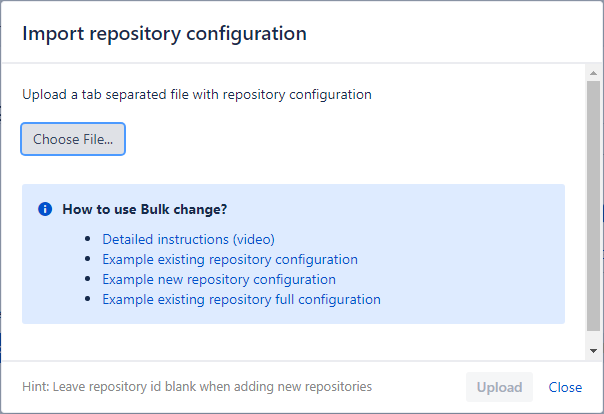Click the vertical scrollbar thumb
Image resolution: width=604 pixels, height=414 pixels.
tap(594, 206)
